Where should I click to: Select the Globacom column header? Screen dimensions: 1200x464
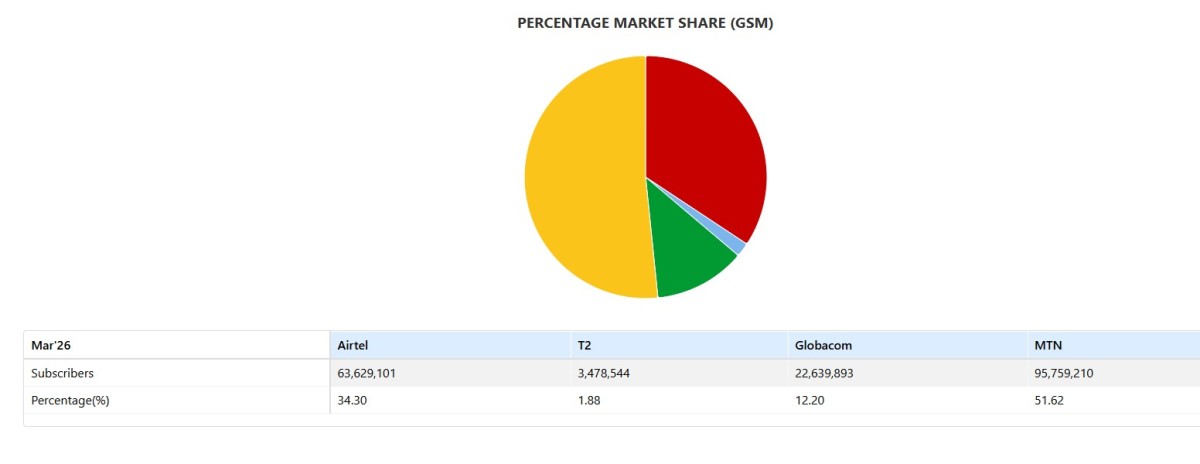906,345
